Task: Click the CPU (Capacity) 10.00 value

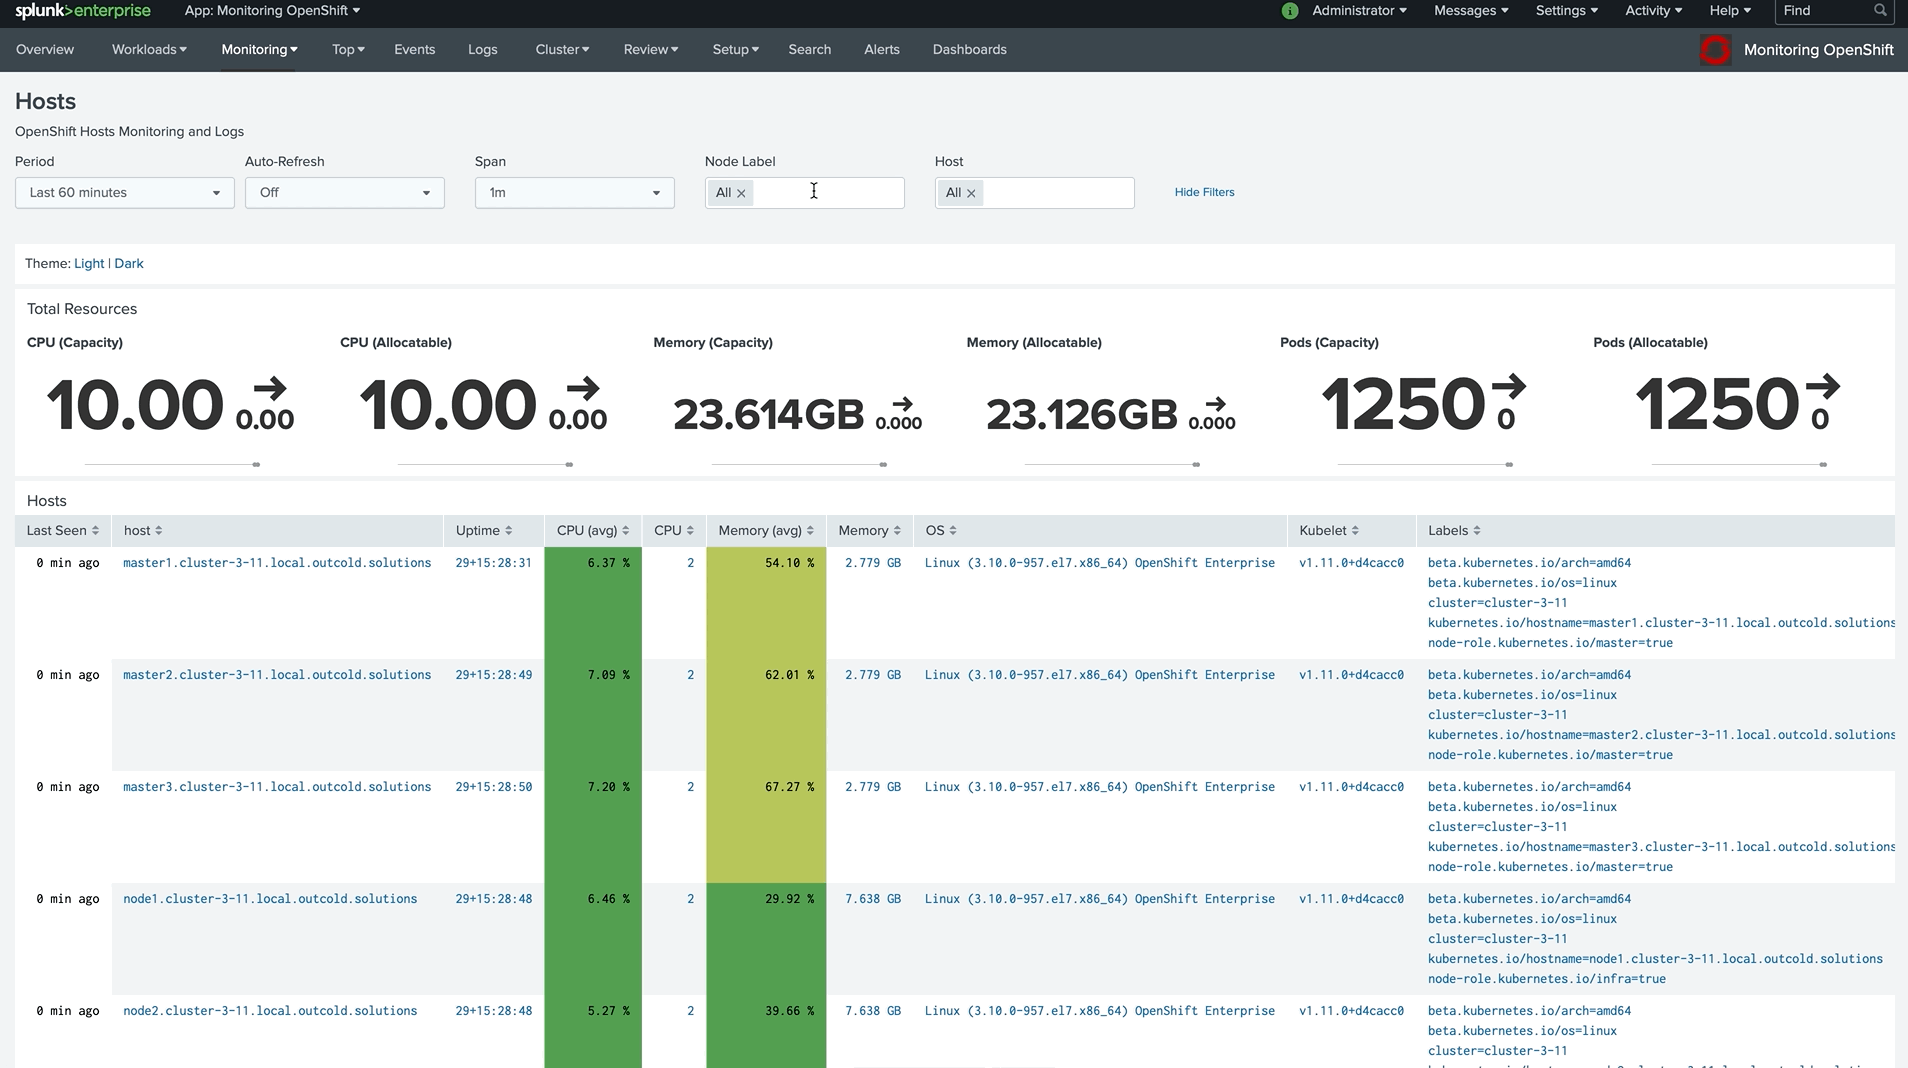Action: pos(135,407)
